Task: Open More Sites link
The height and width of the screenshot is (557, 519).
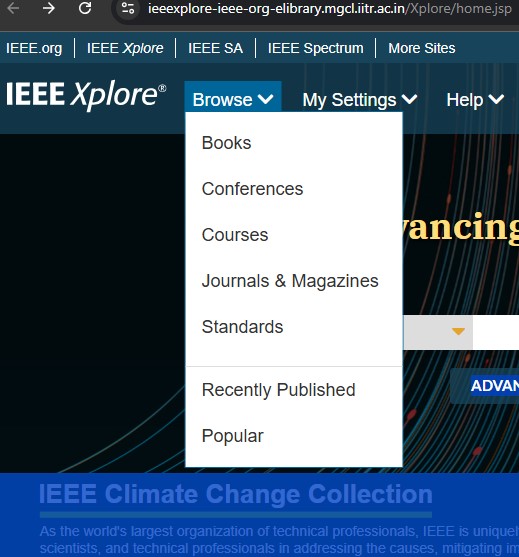Action: click(422, 48)
